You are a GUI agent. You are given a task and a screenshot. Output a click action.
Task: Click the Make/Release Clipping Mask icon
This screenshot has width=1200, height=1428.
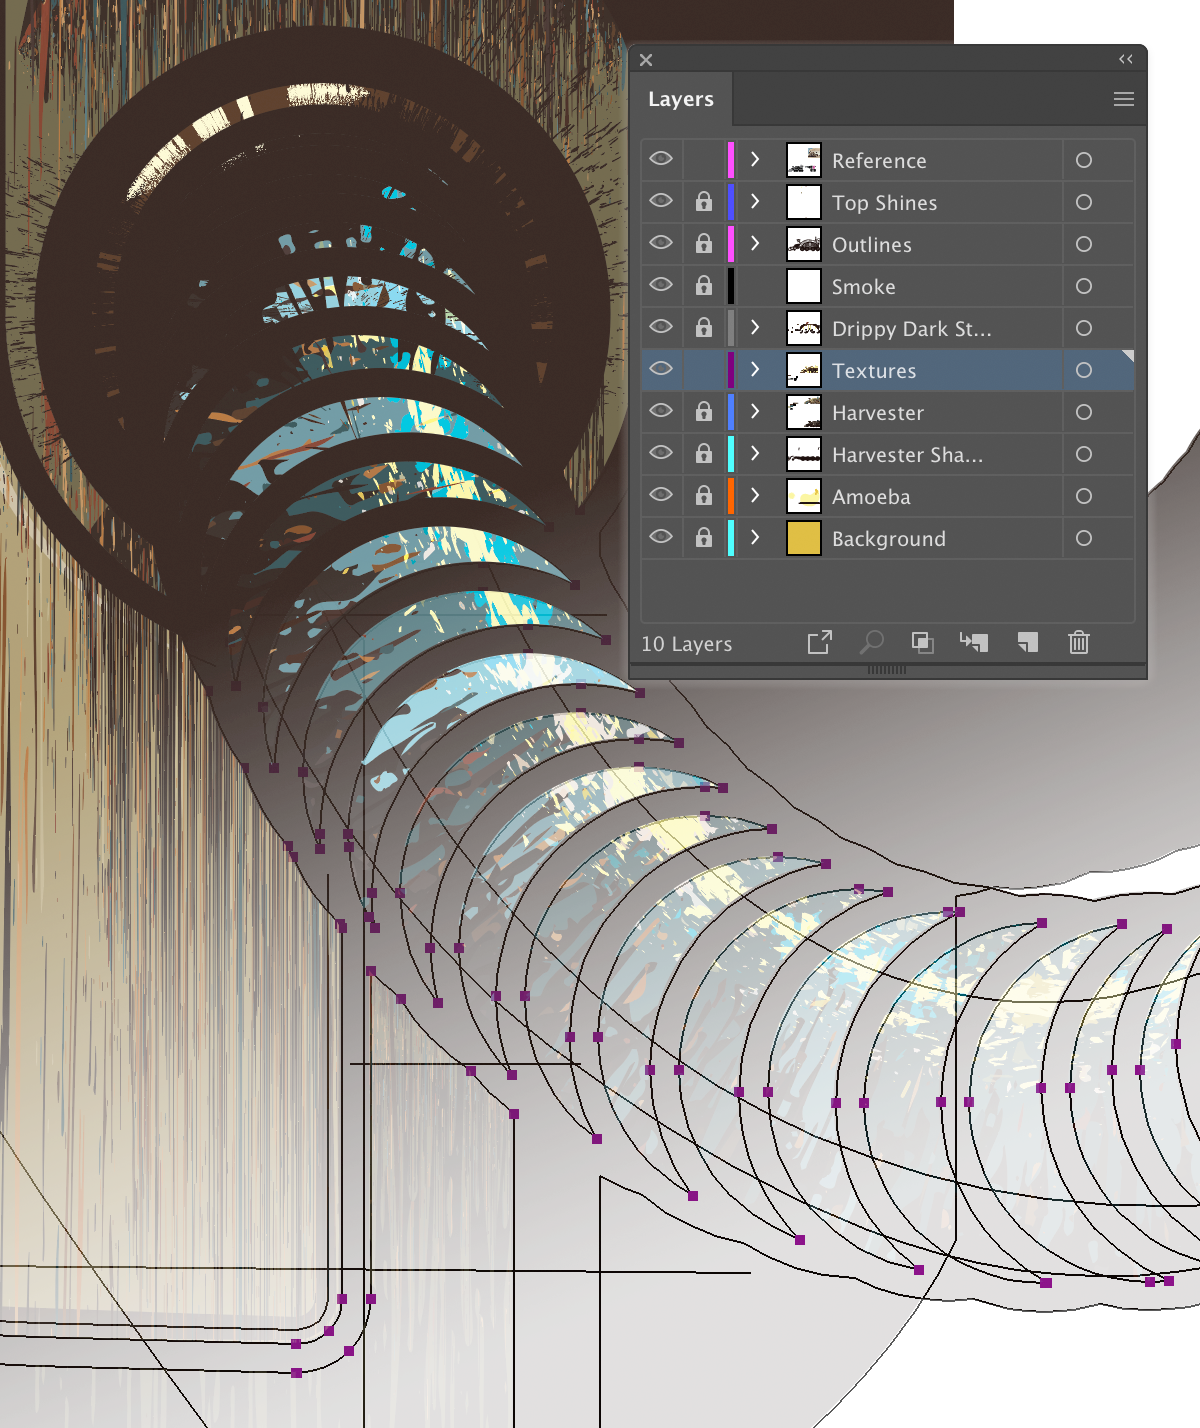(x=923, y=643)
